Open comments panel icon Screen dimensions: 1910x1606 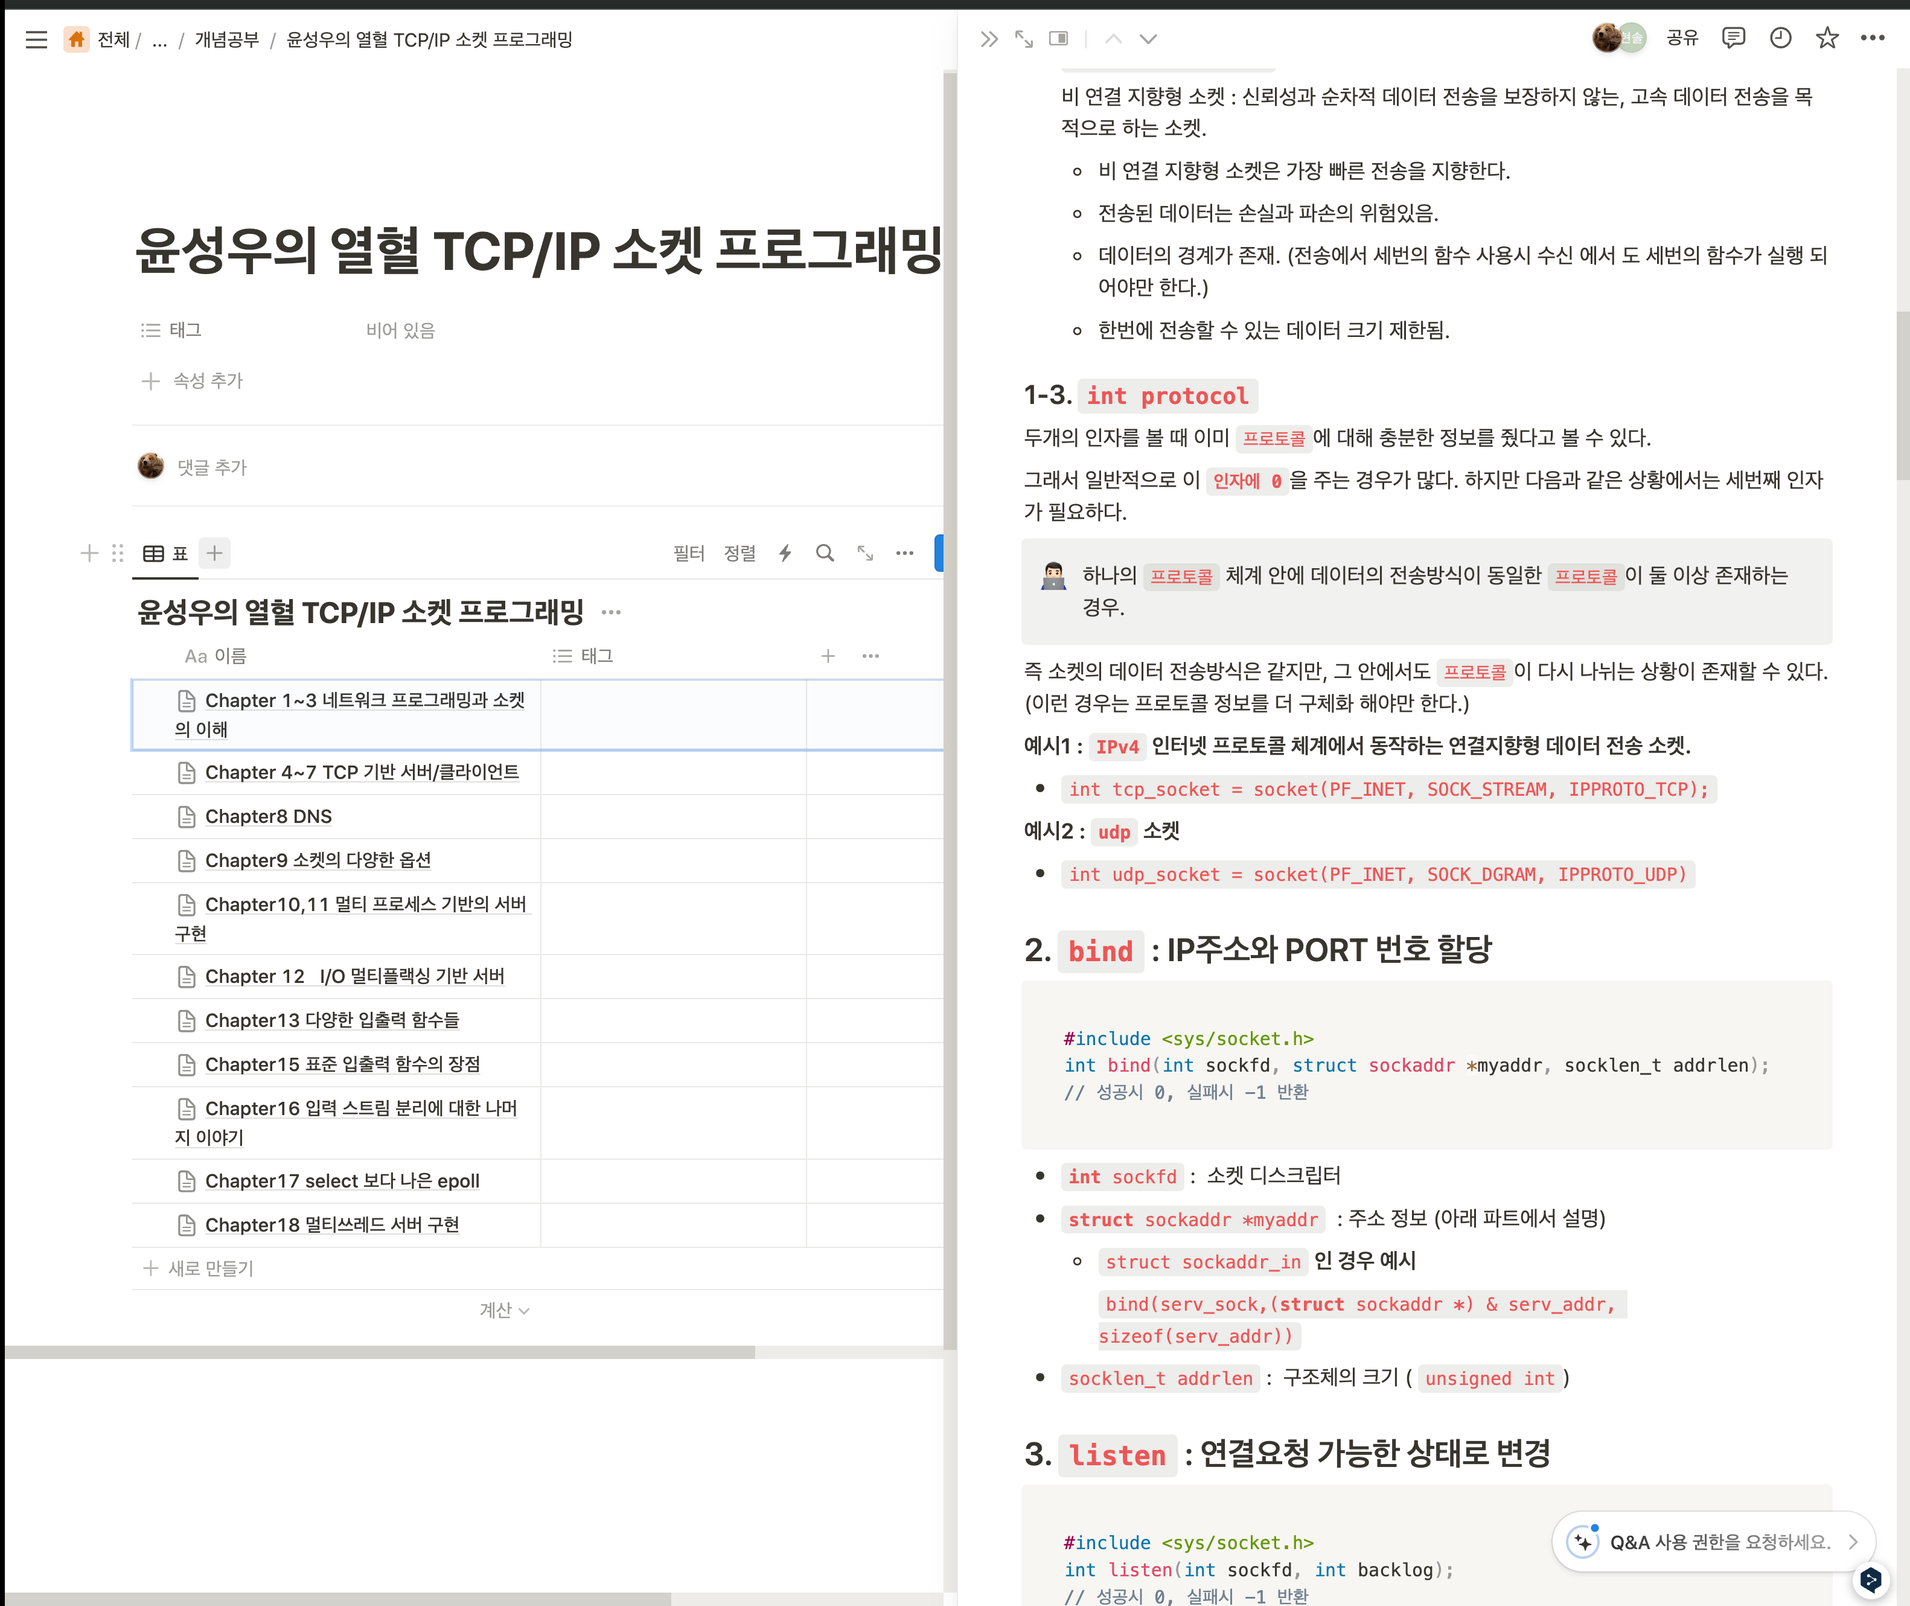(x=1734, y=38)
